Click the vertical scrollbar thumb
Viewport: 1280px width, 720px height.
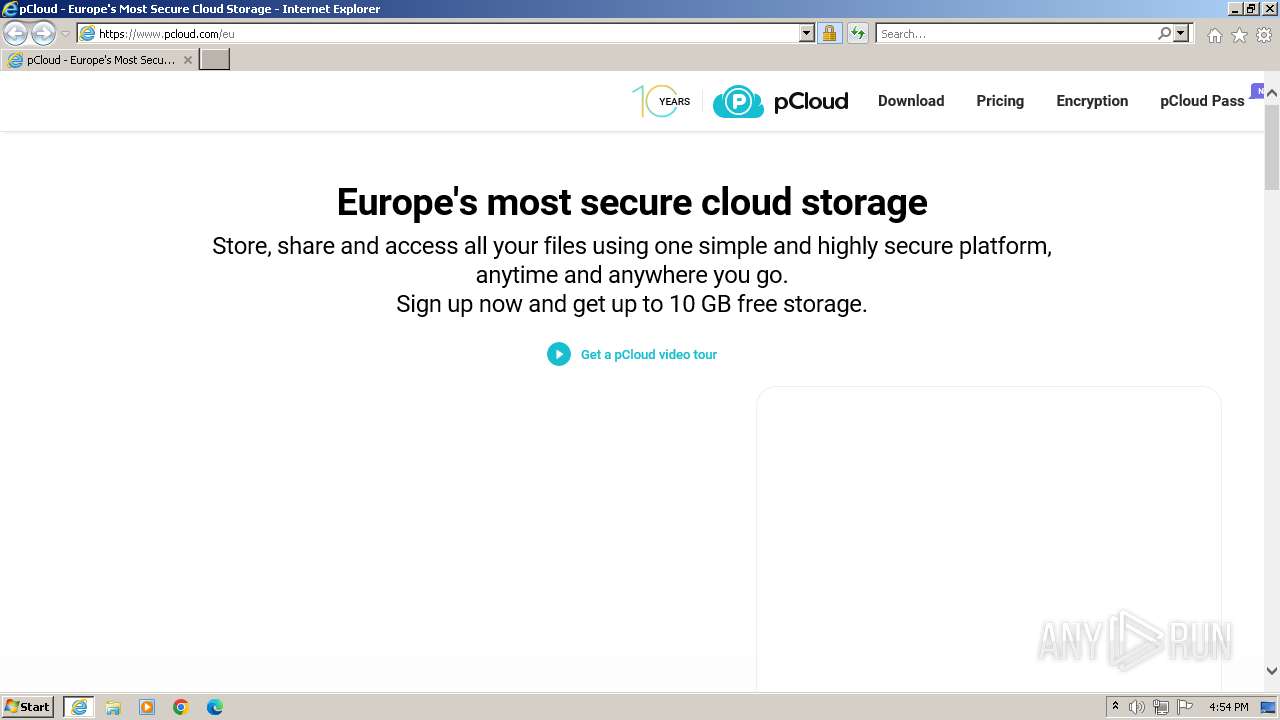1272,145
